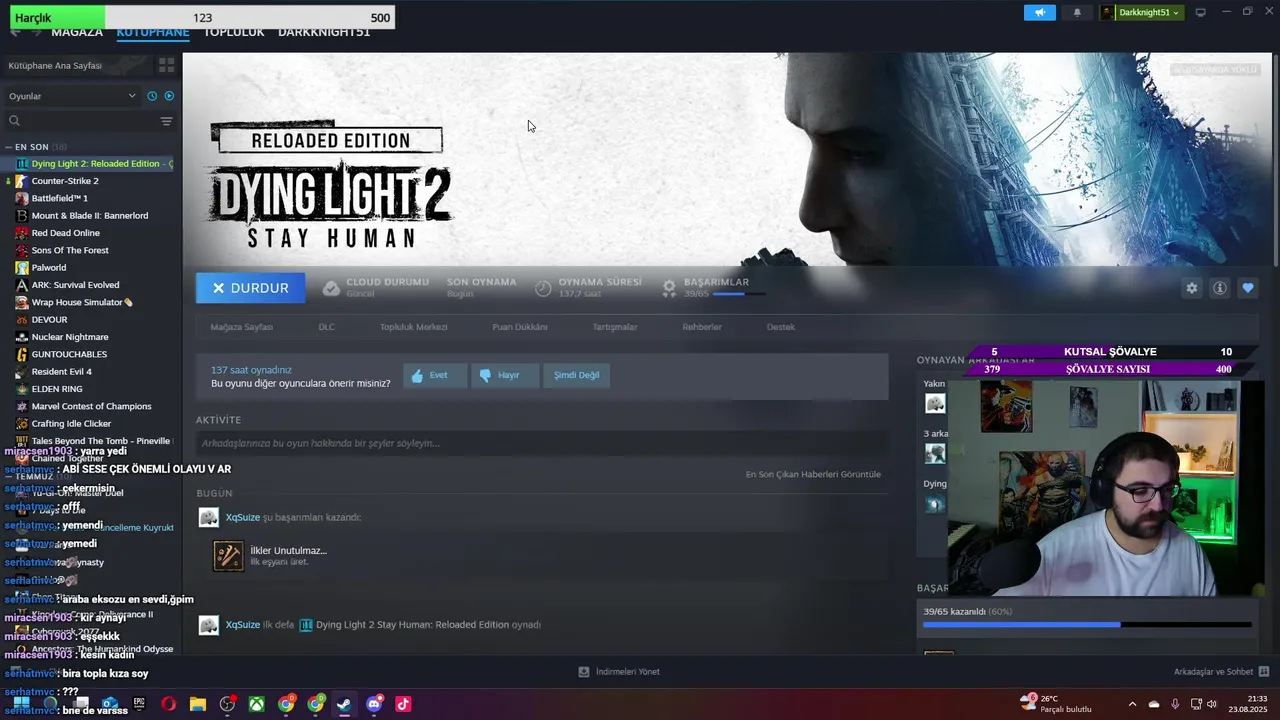Open the DARKKNIGHT51 profile menu

[x=324, y=32]
